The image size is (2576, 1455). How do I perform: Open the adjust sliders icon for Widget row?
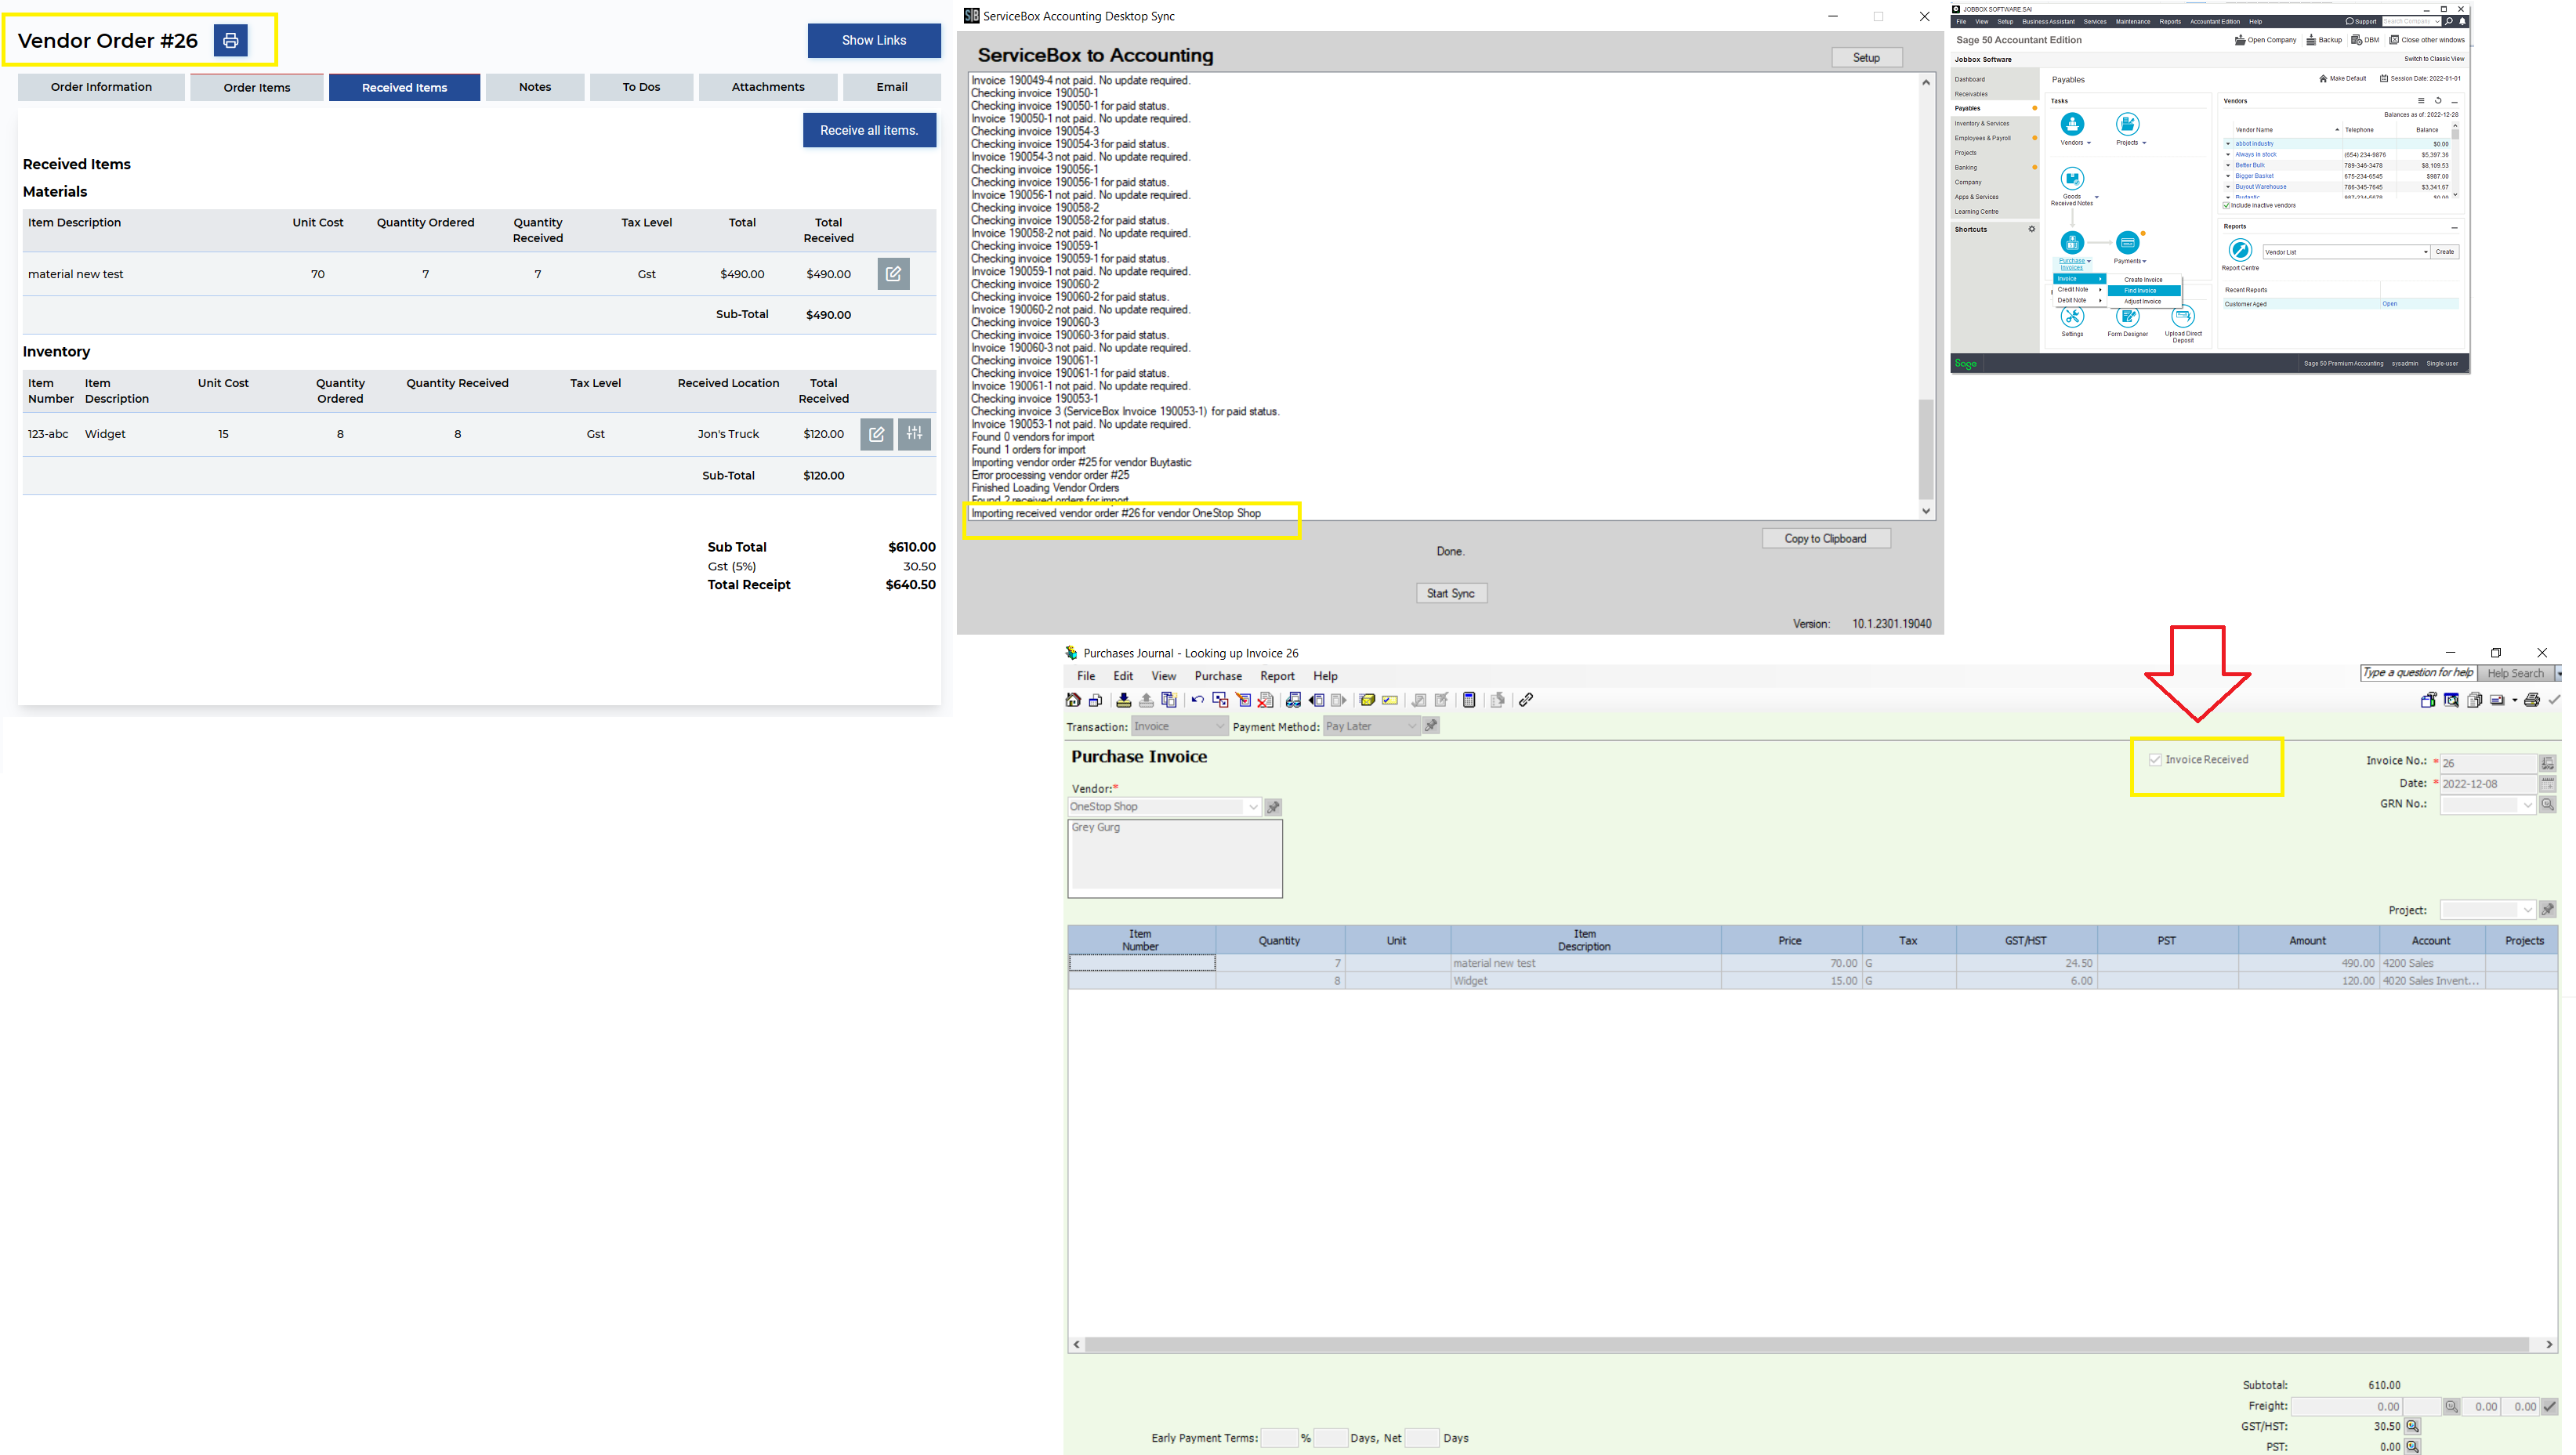point(914,434)
